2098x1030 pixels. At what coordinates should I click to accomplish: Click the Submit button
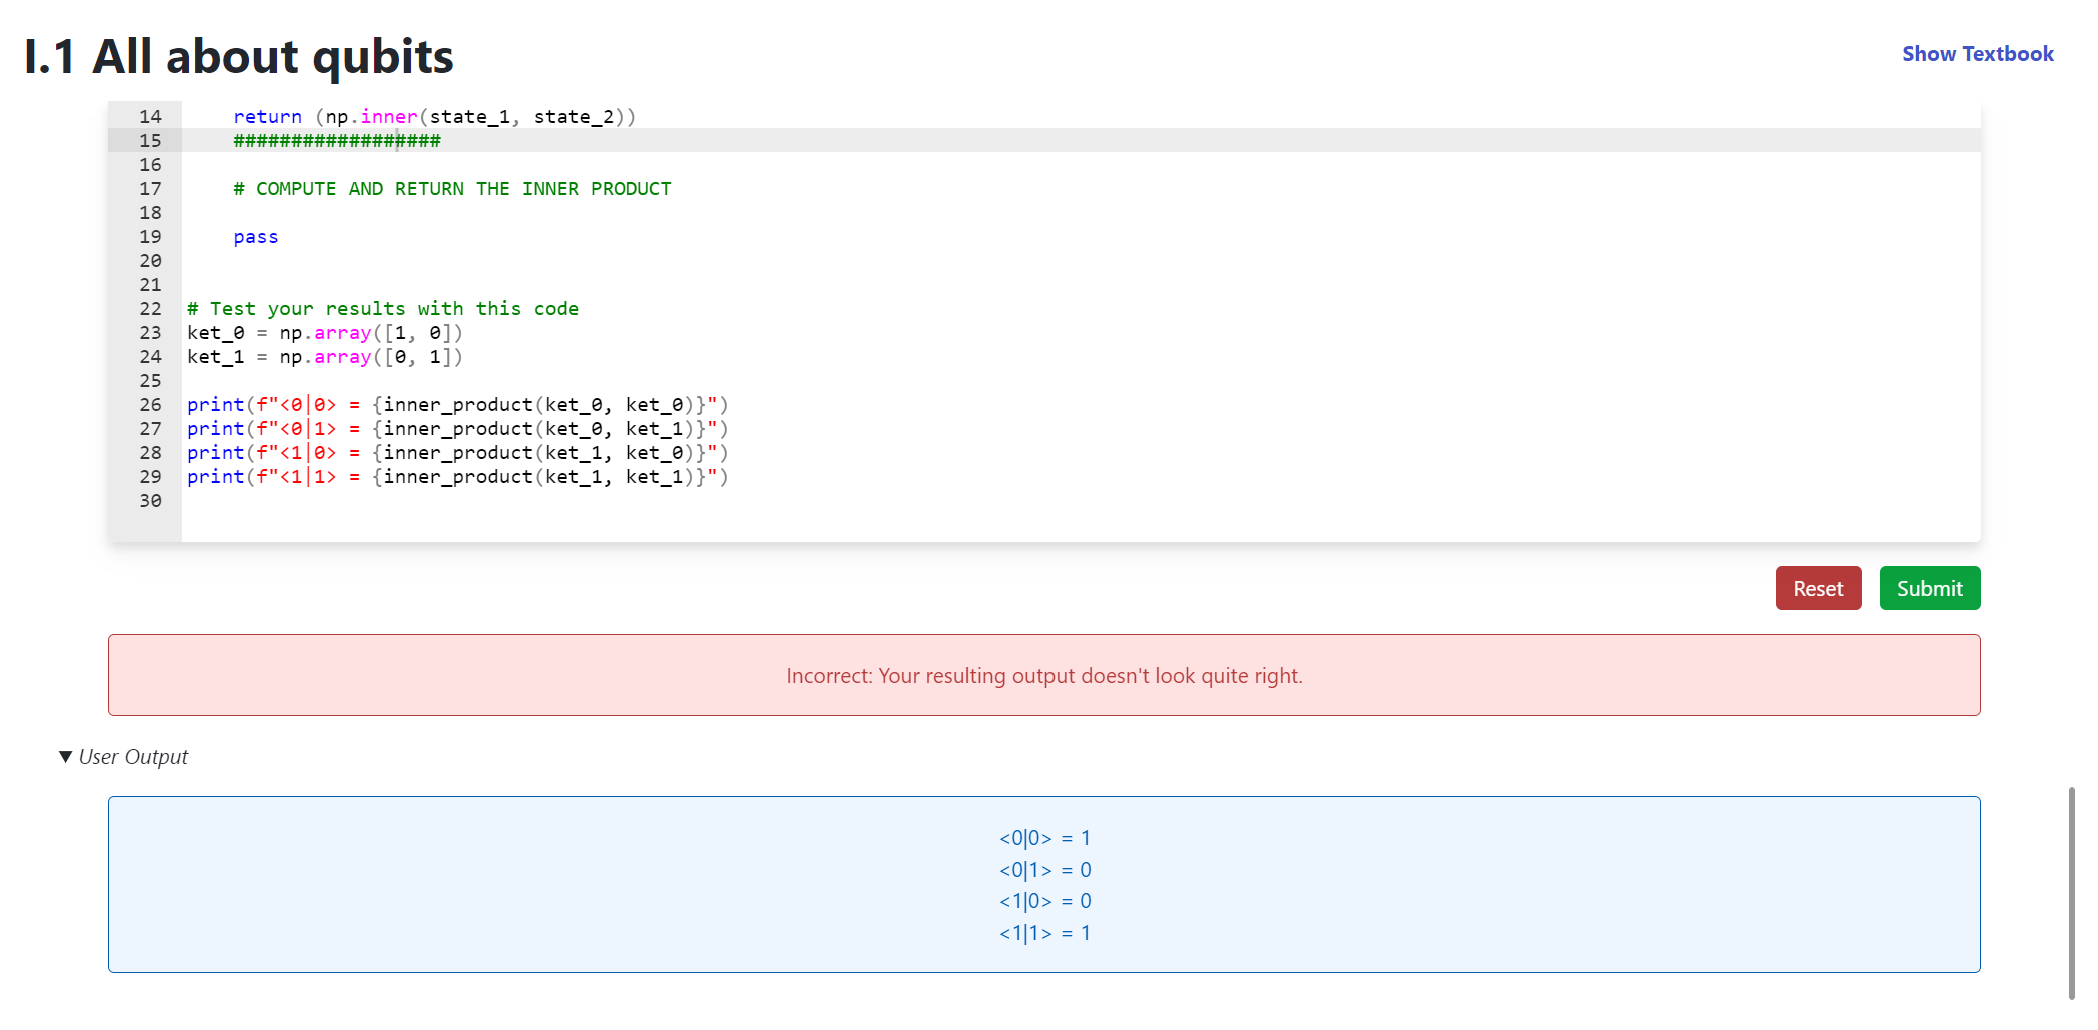click(x=1929, y=588)
